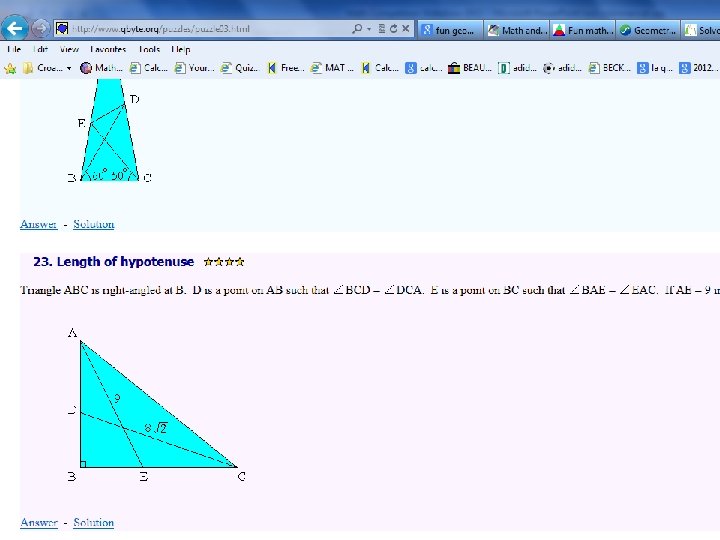Switch to the 'Geometr...' tab
720x540 pixels.
point(648,30)
